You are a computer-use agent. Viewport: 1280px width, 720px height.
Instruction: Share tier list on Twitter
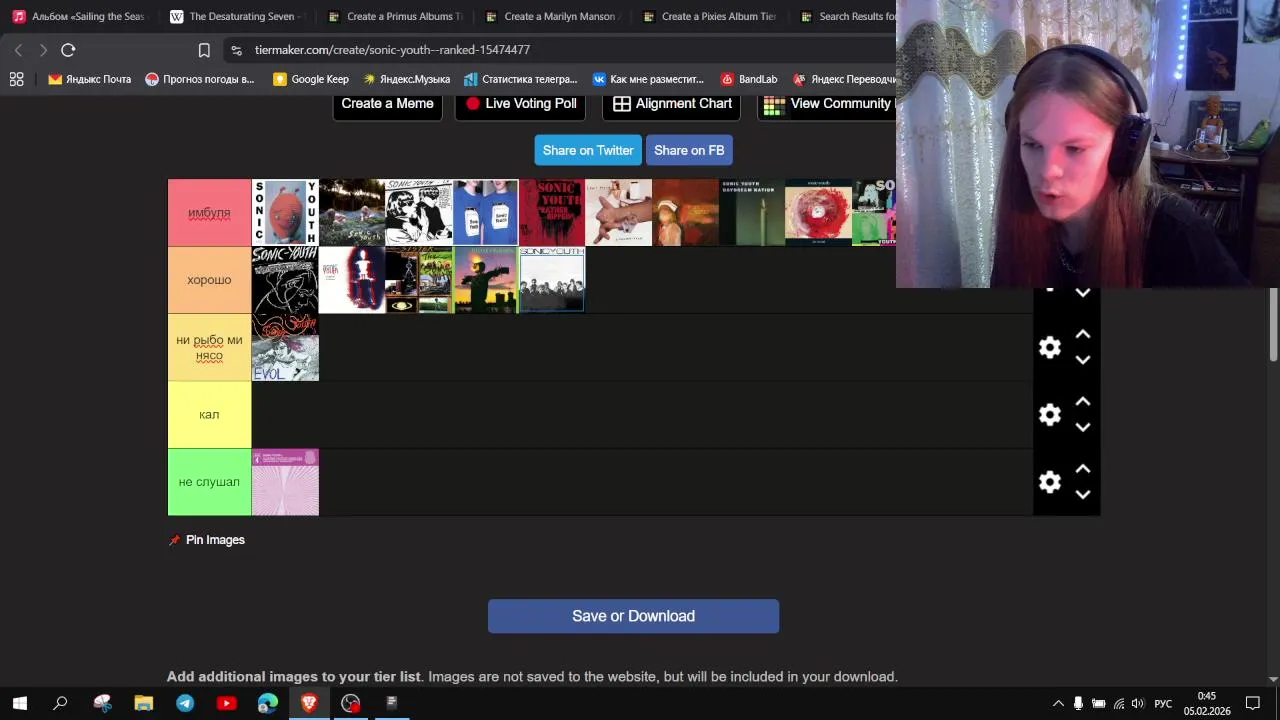[x=588, y=150]
